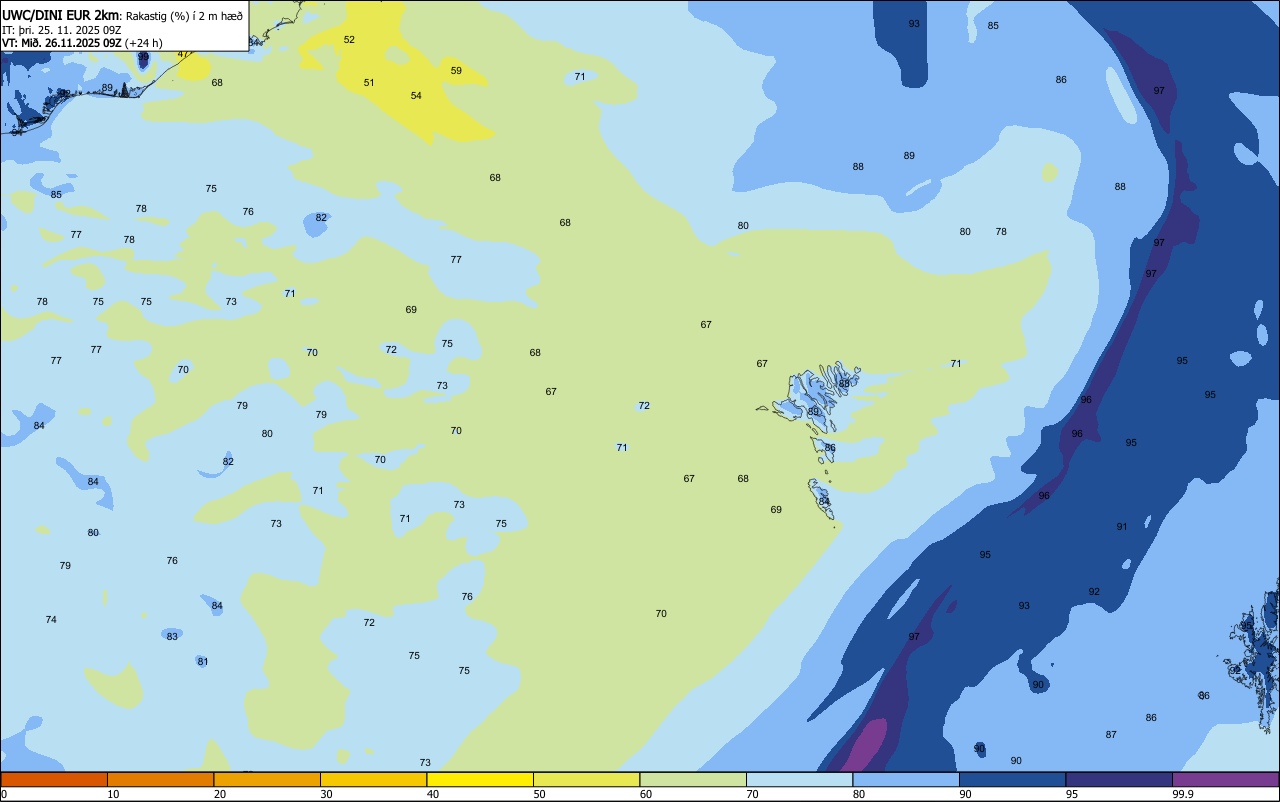Click the humidity value '52' on map
The width and height of the screenshot is (1280, 802).
[349, 40]
